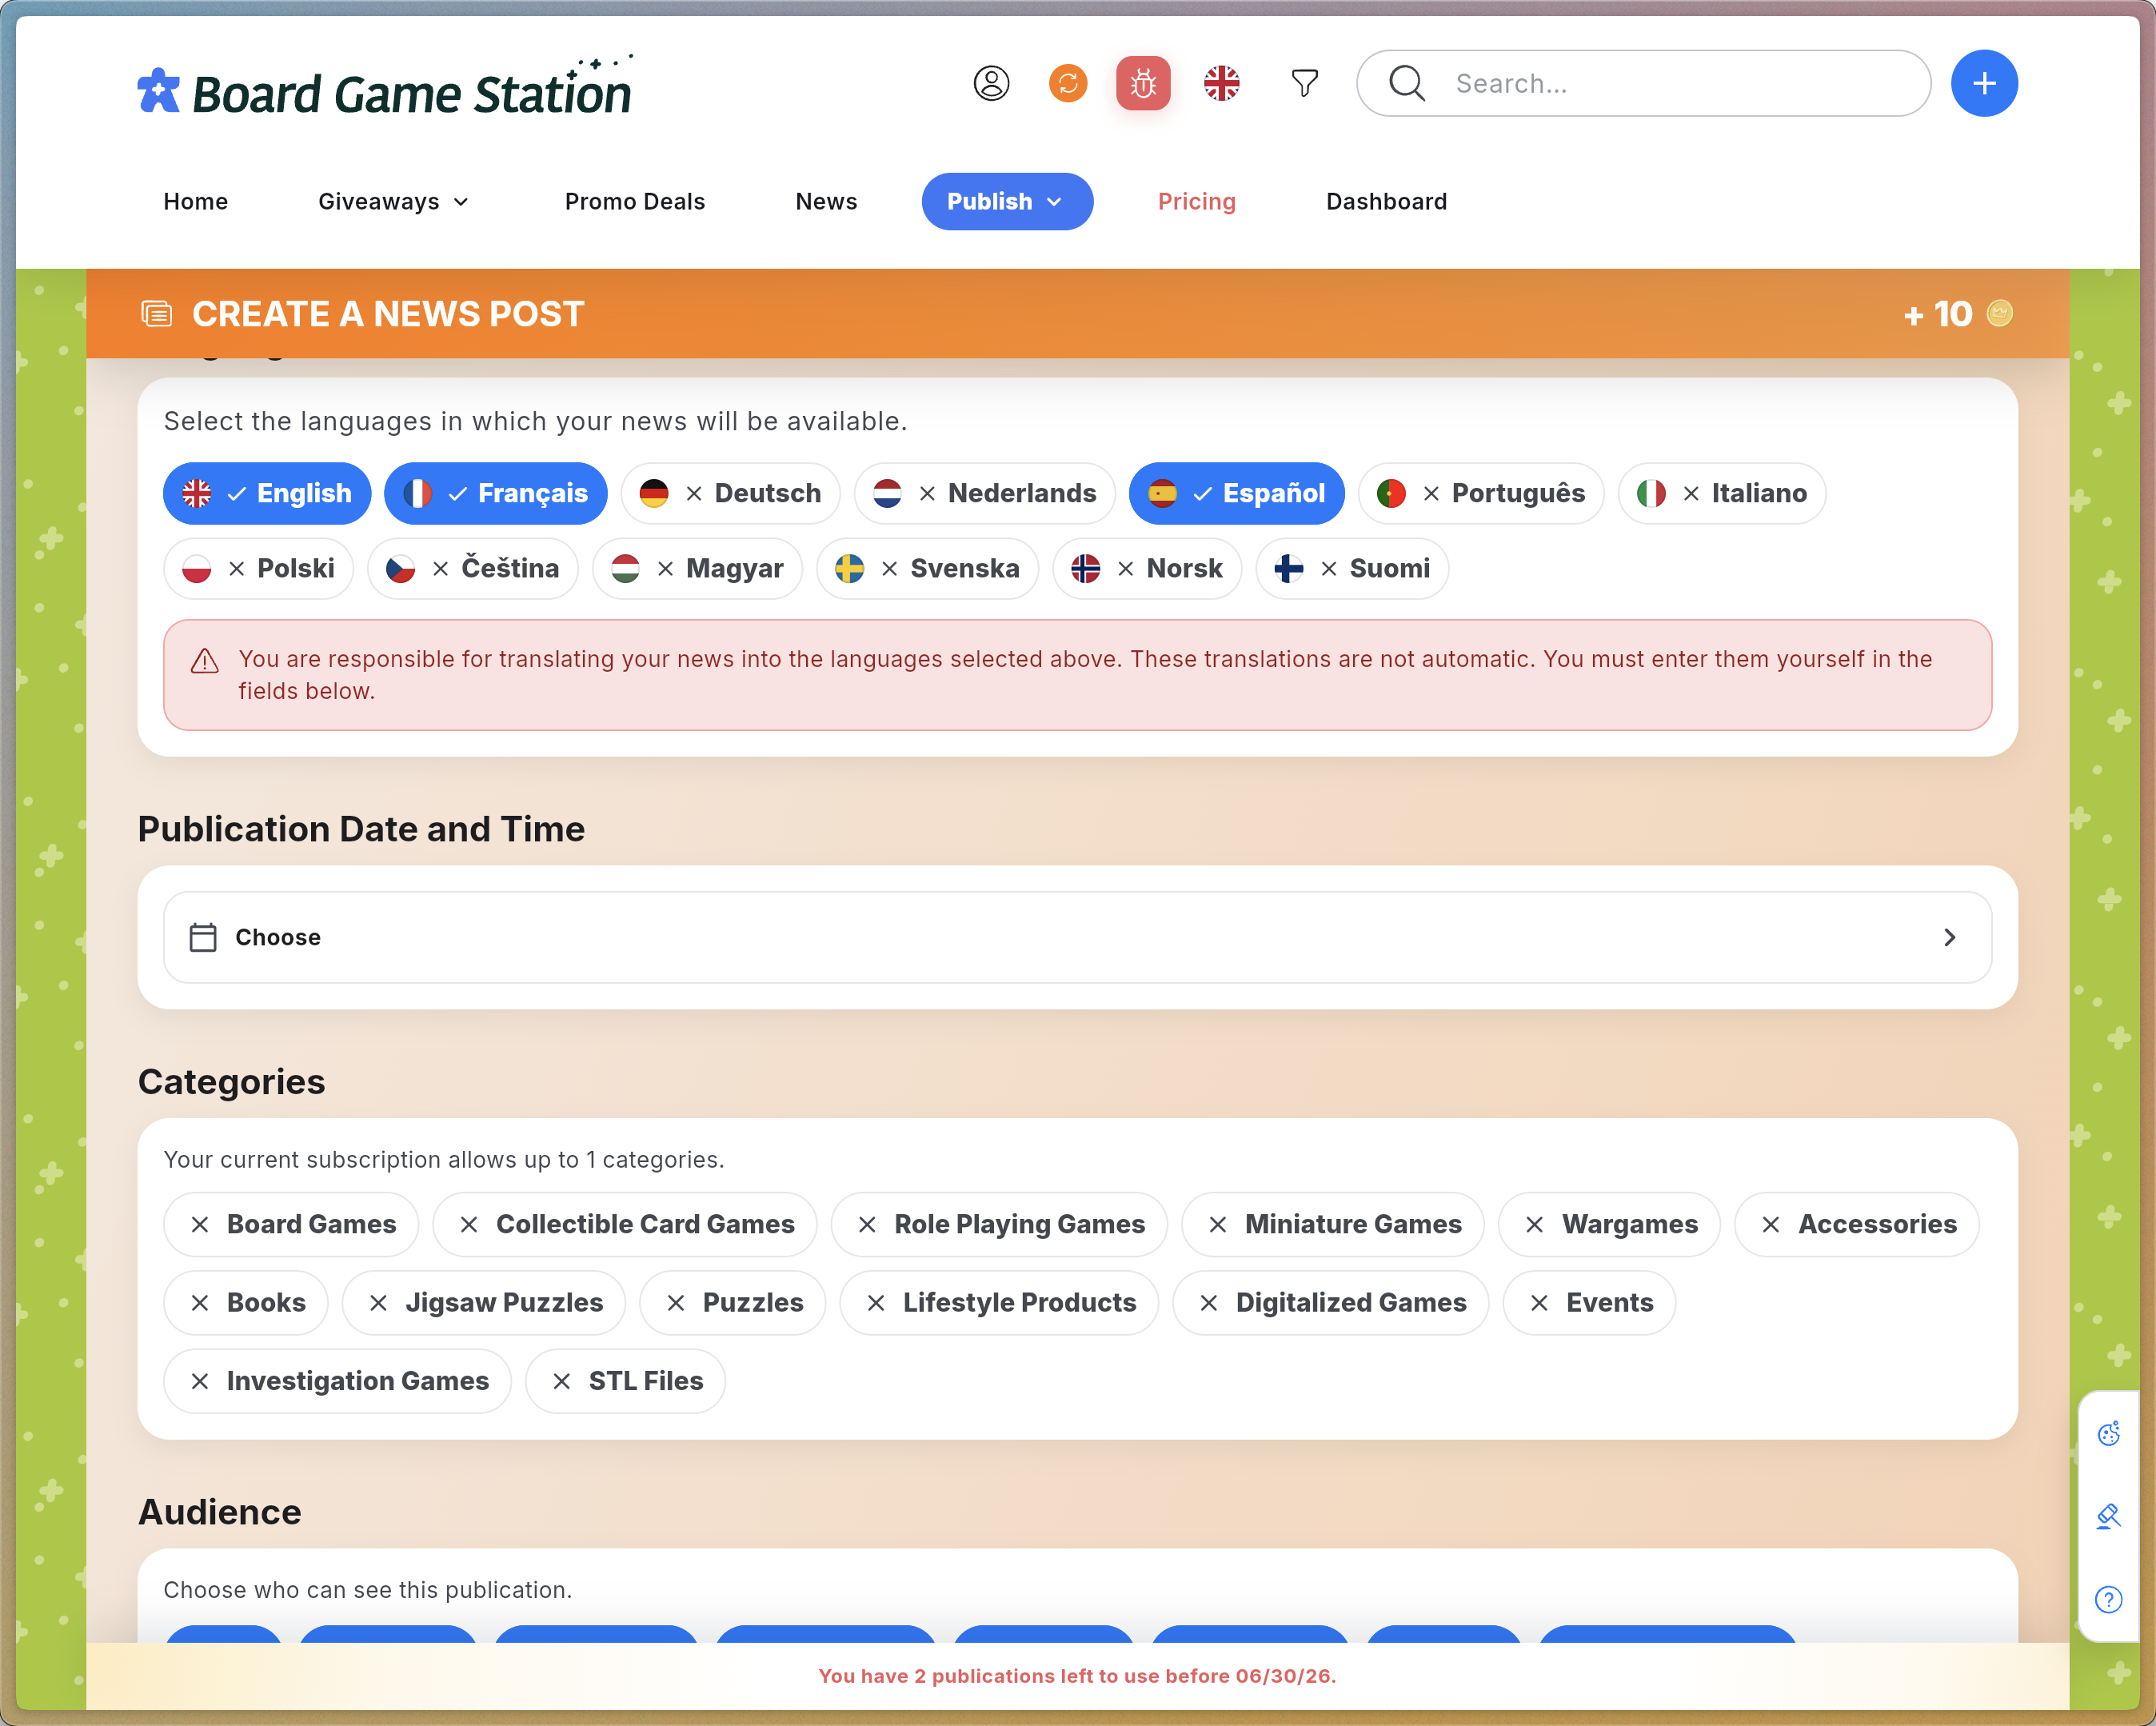Click the search magnifier icon
This screenshot has width=2156, height=1726.
click(x=1406, y=83)
